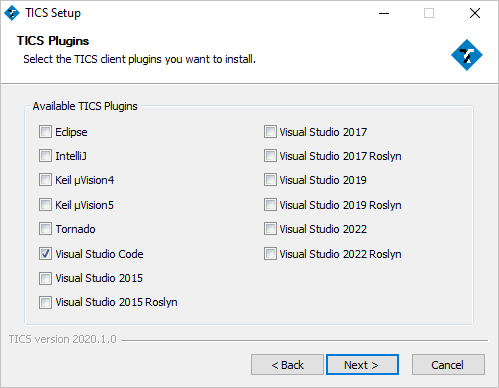This screenshot has height=388, width=499.
Task: Go back with the < Back button
Action: 287,365
